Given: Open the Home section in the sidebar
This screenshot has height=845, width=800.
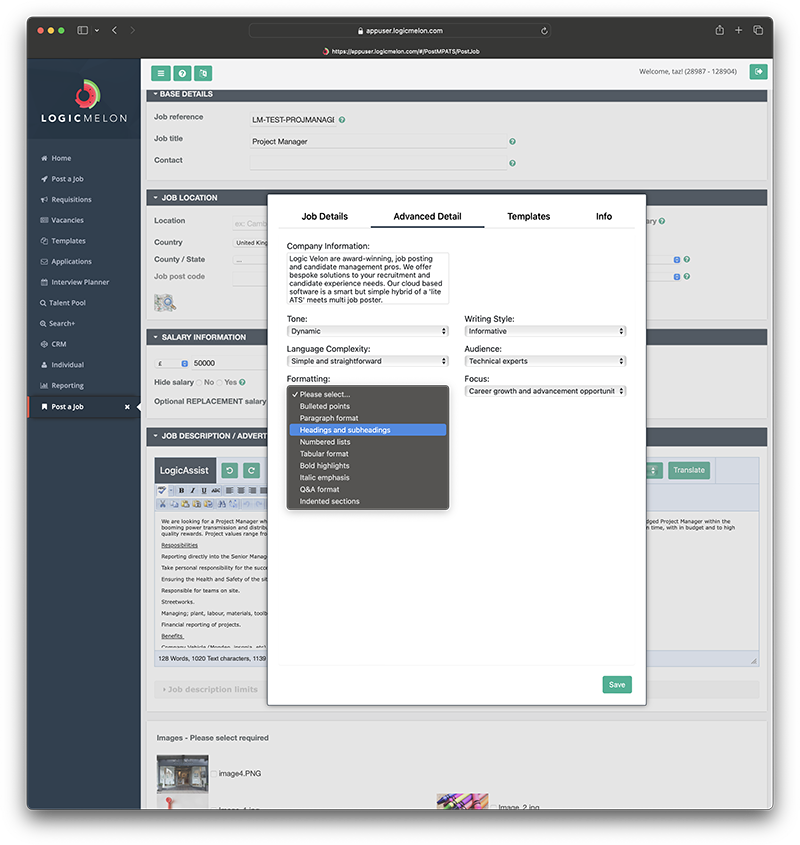Looking at the screenshot, I should (x=60, y=157).
